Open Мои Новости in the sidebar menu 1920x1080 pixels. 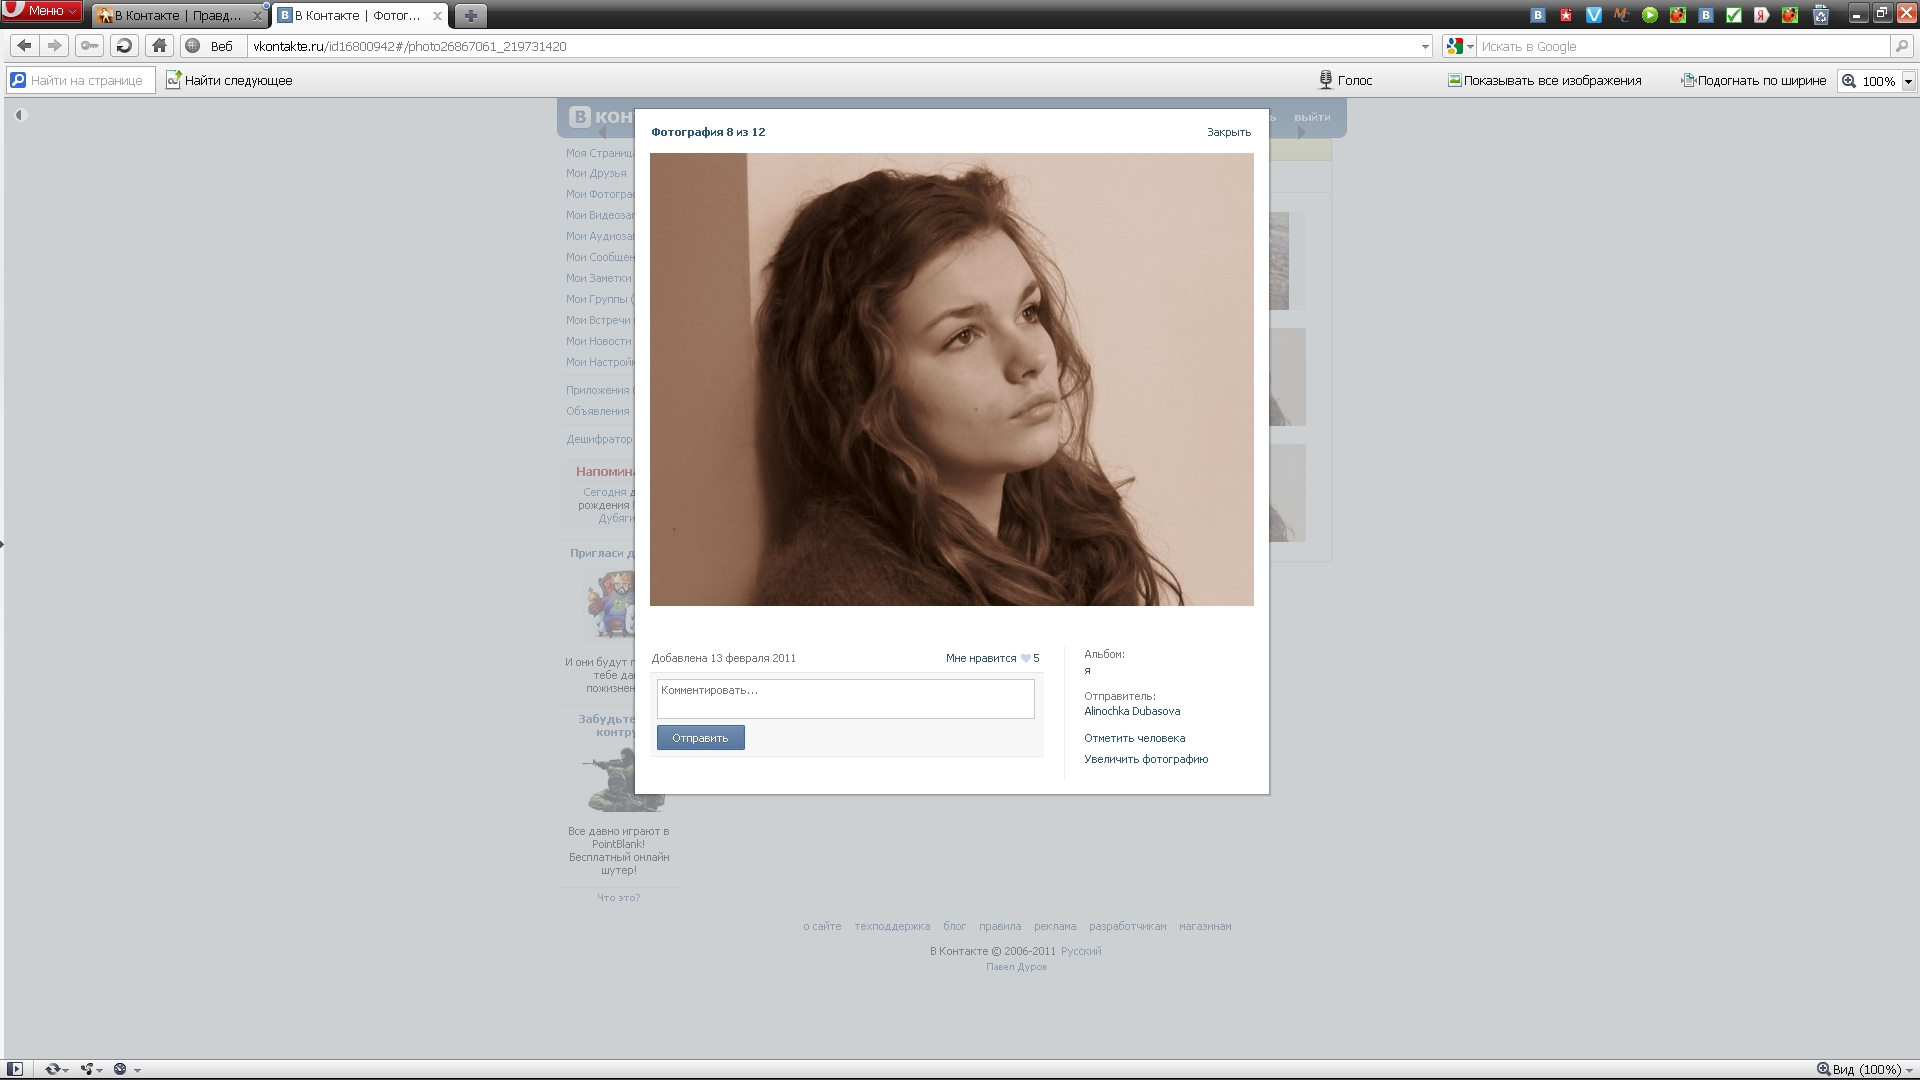pyautogui.click(x=598, y=341)
